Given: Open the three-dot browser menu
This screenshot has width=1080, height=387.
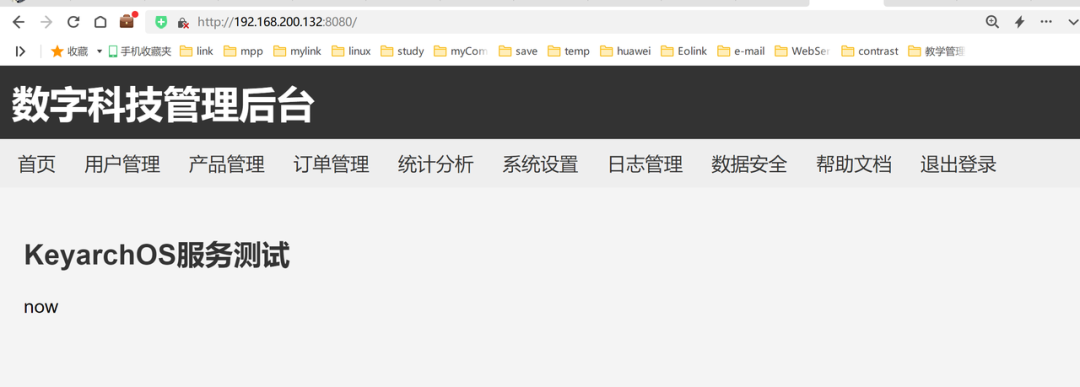Looking at the screenshot, I should [x=1046, y=22].
